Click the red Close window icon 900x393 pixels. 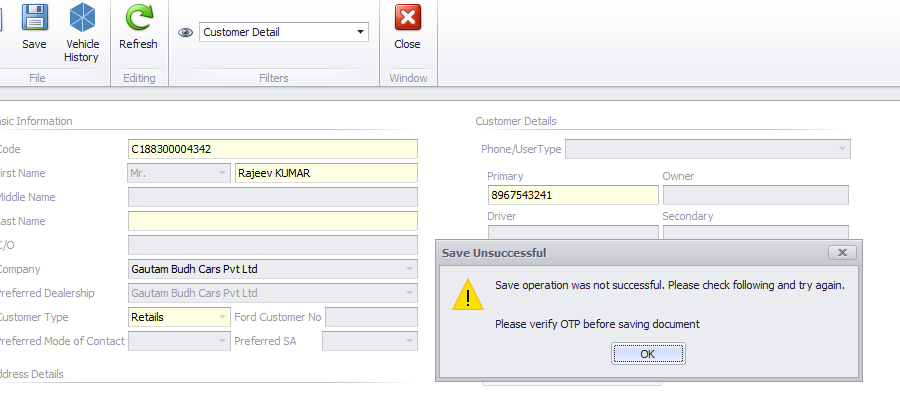408,17
